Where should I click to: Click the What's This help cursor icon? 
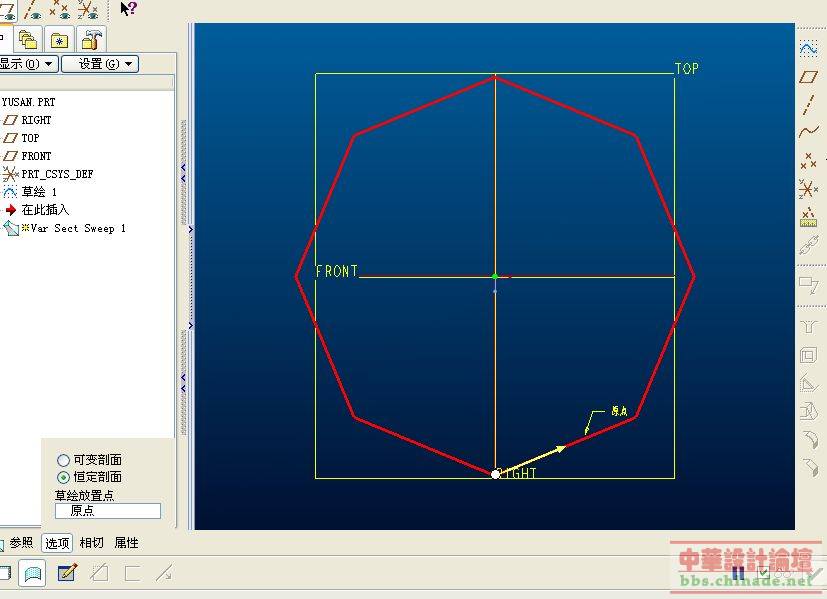(128, 9)
